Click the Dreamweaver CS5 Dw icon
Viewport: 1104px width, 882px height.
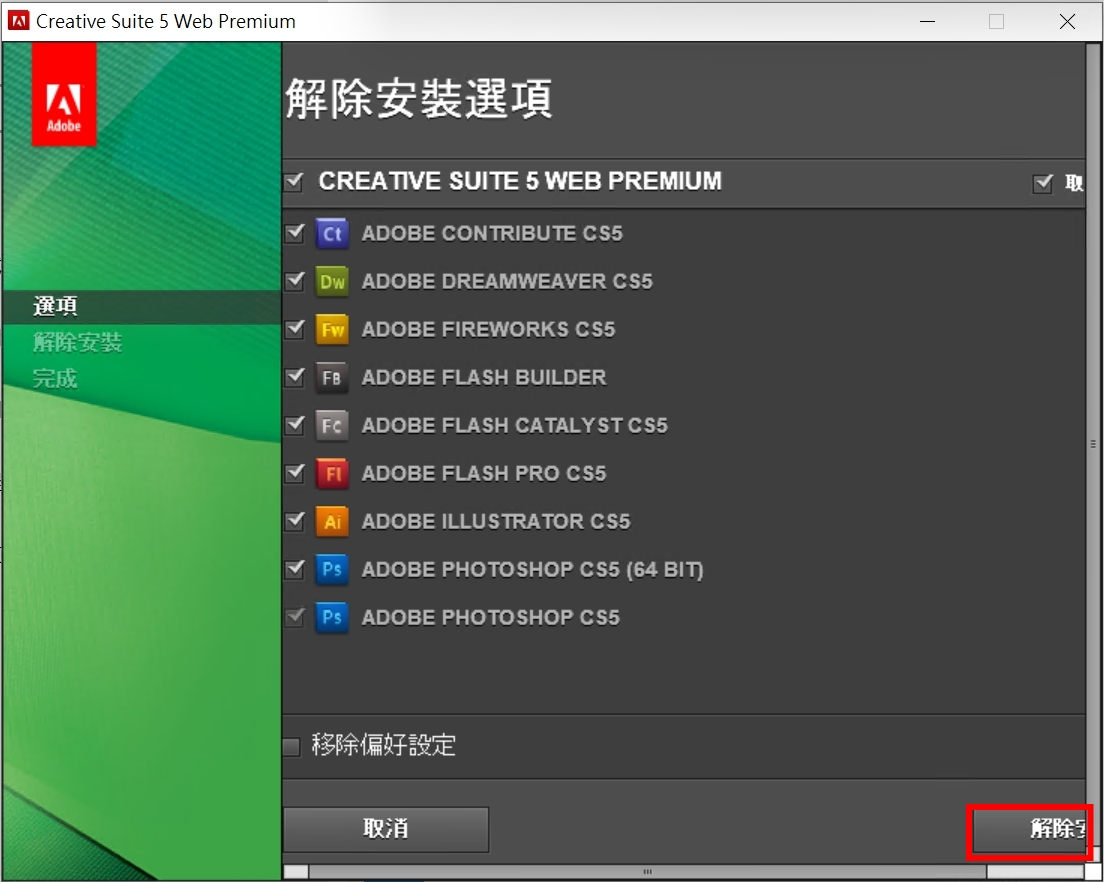pyautogui.click(x=332, y=282)
